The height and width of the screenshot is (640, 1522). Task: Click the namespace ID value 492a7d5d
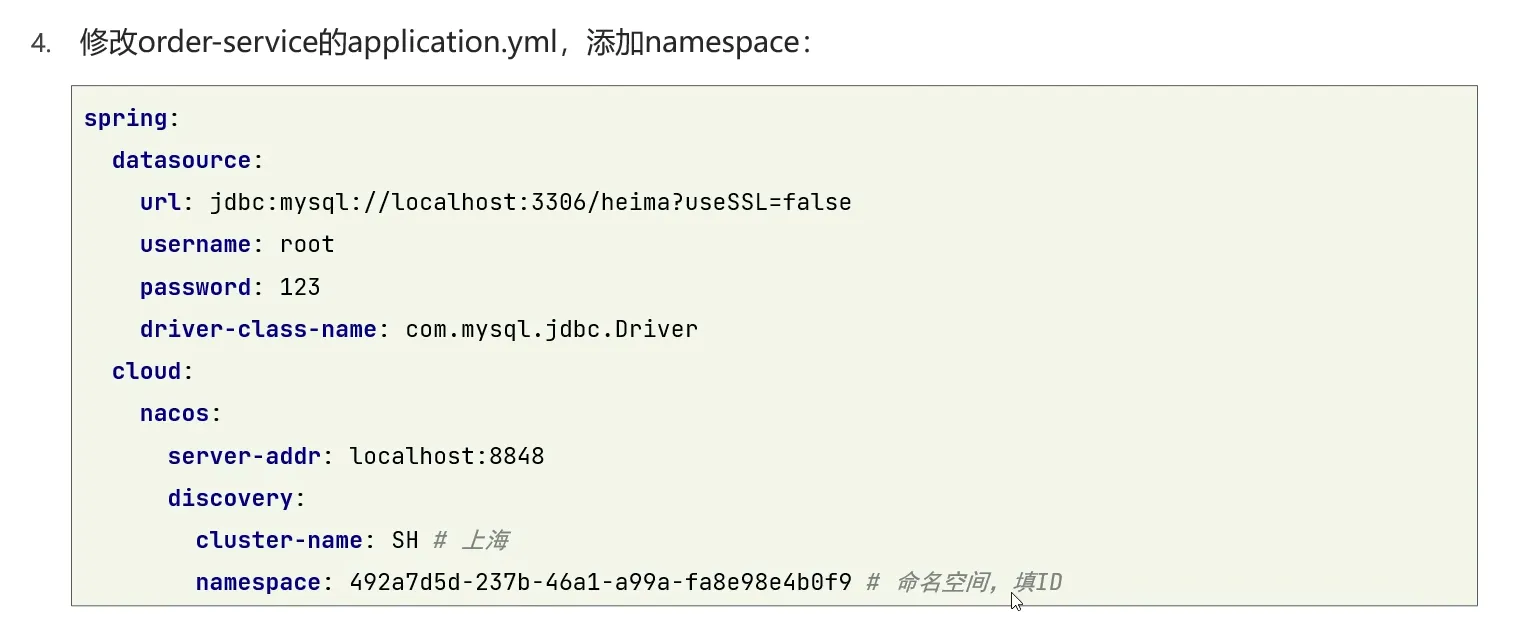600,582
